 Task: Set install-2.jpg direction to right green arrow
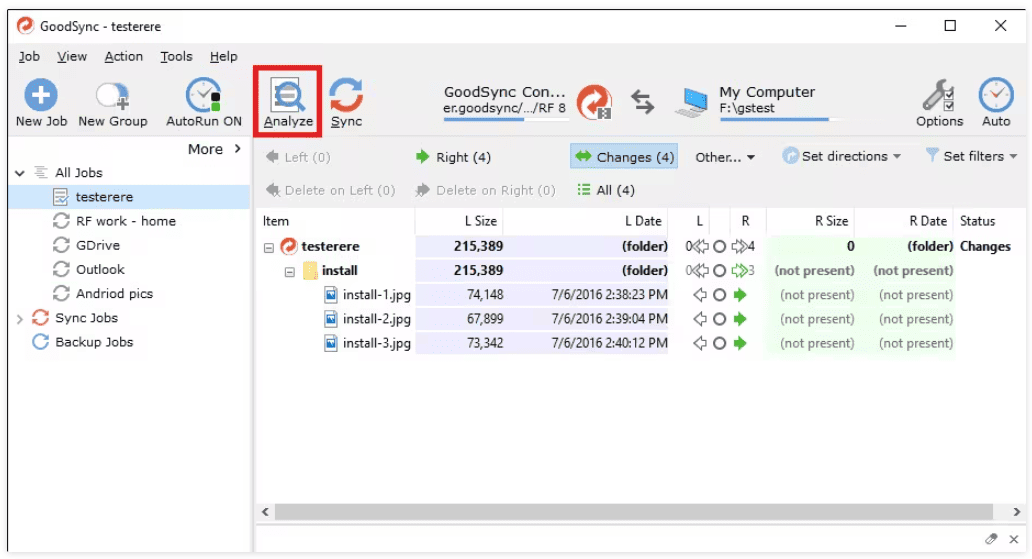pos(740,319)
